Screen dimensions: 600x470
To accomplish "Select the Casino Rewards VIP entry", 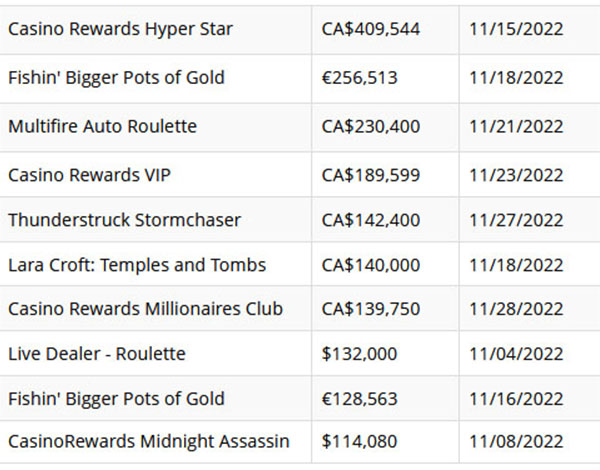I will (x=89, y=175).
